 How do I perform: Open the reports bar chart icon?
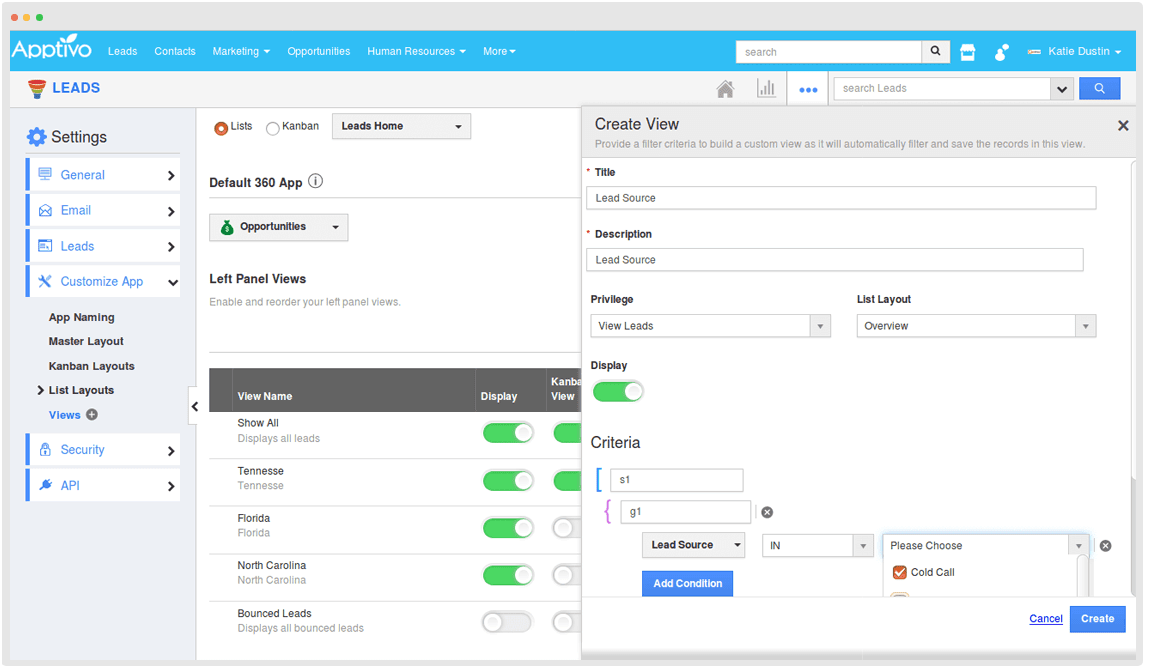[766, 89]
